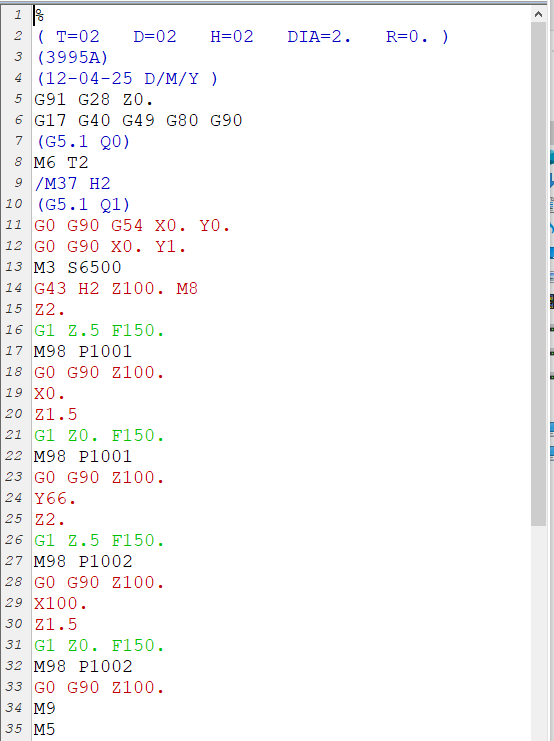Click the 'G0 G90 X0. Y1.' line
The image size is (554, 741).
(110, 246)
